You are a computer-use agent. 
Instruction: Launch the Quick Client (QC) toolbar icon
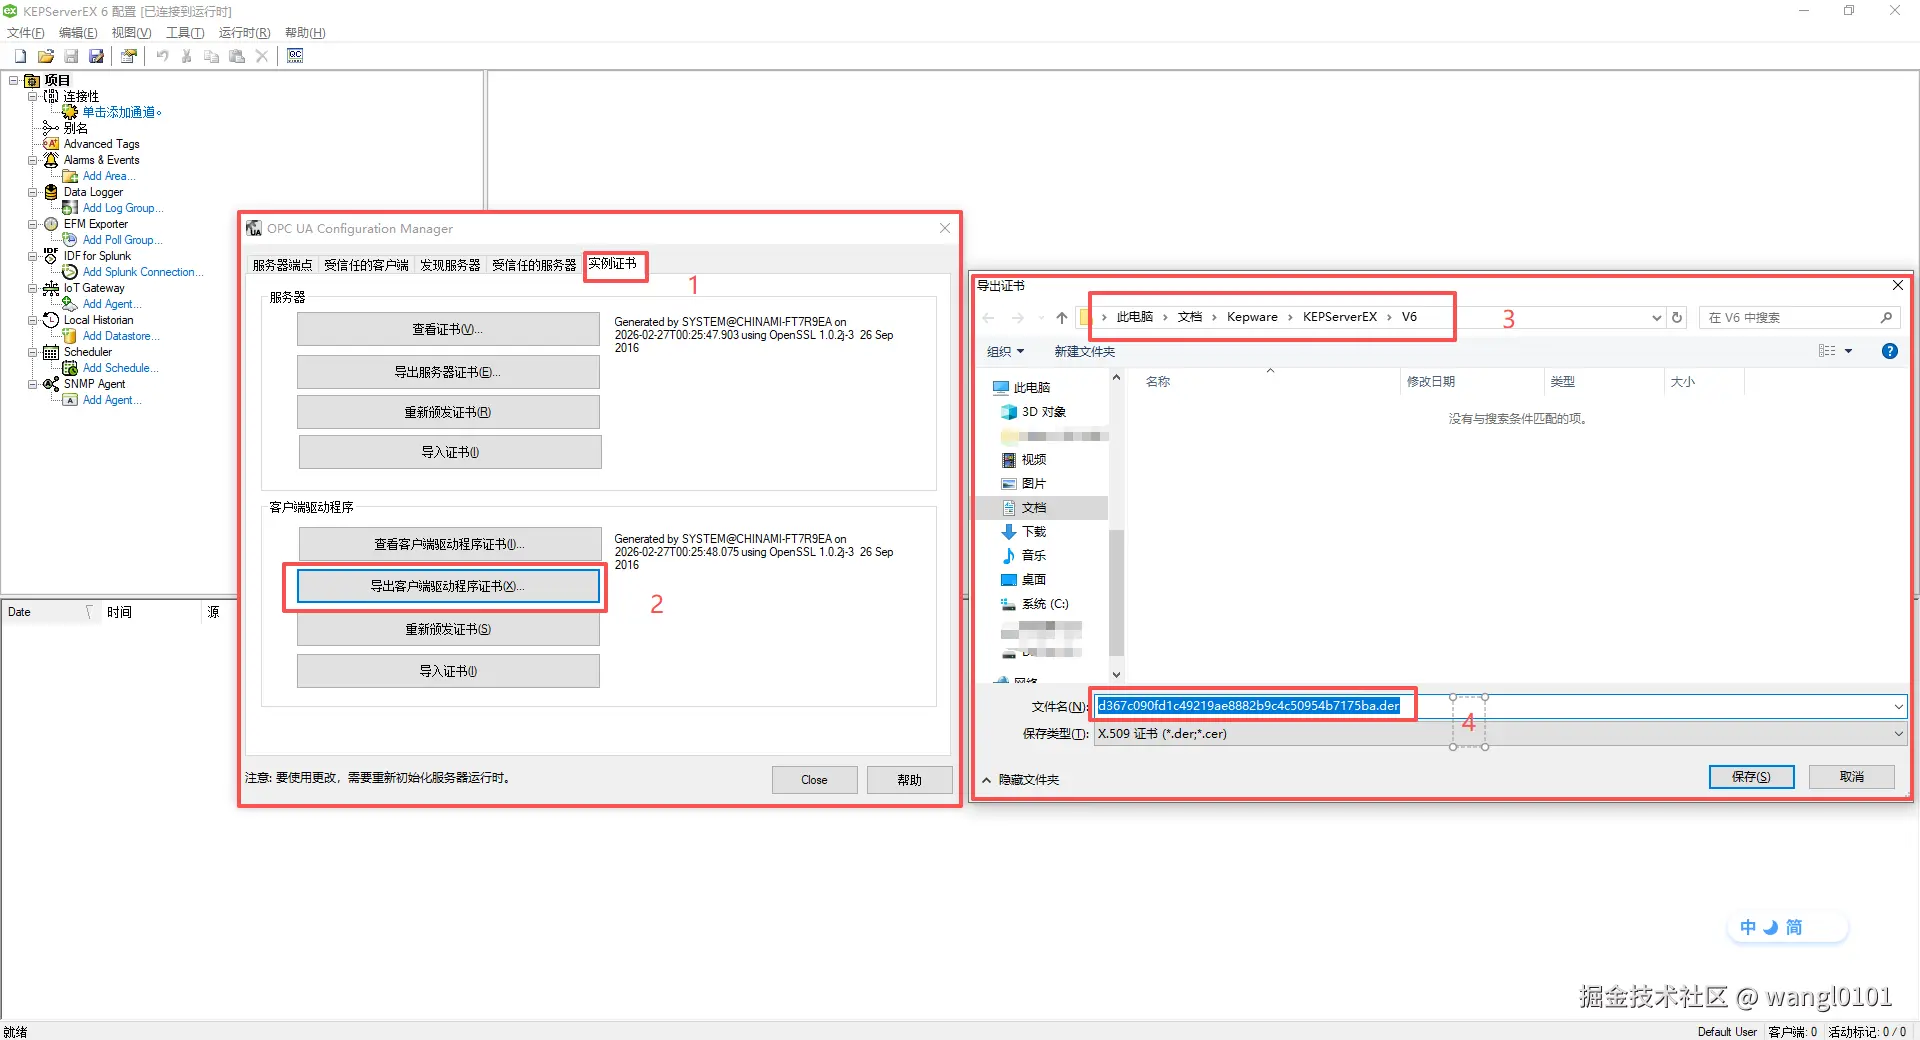(x=295, y=56)
